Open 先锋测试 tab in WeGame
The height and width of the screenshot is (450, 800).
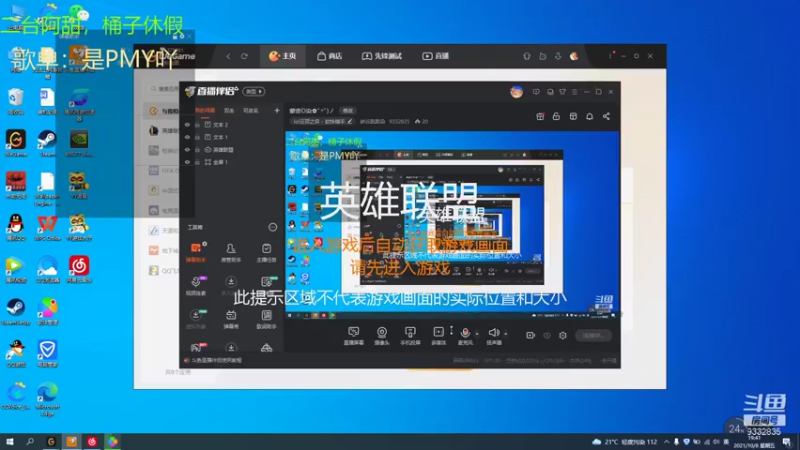382,56
